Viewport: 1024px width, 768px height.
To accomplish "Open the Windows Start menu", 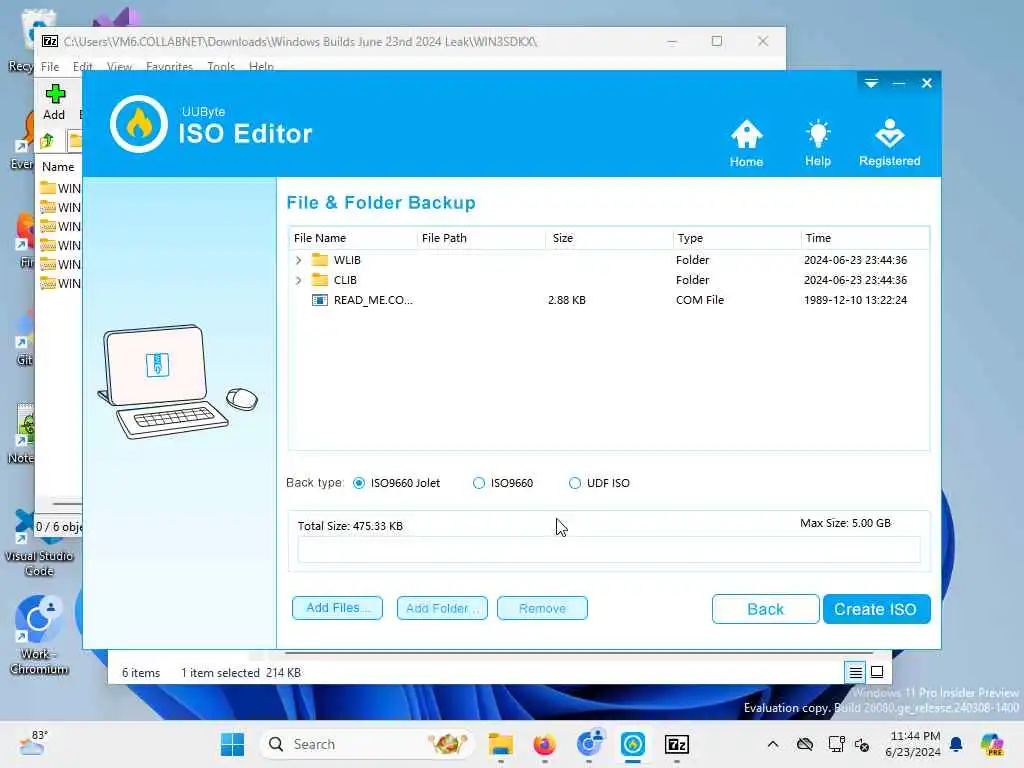I will coord(232,744).
